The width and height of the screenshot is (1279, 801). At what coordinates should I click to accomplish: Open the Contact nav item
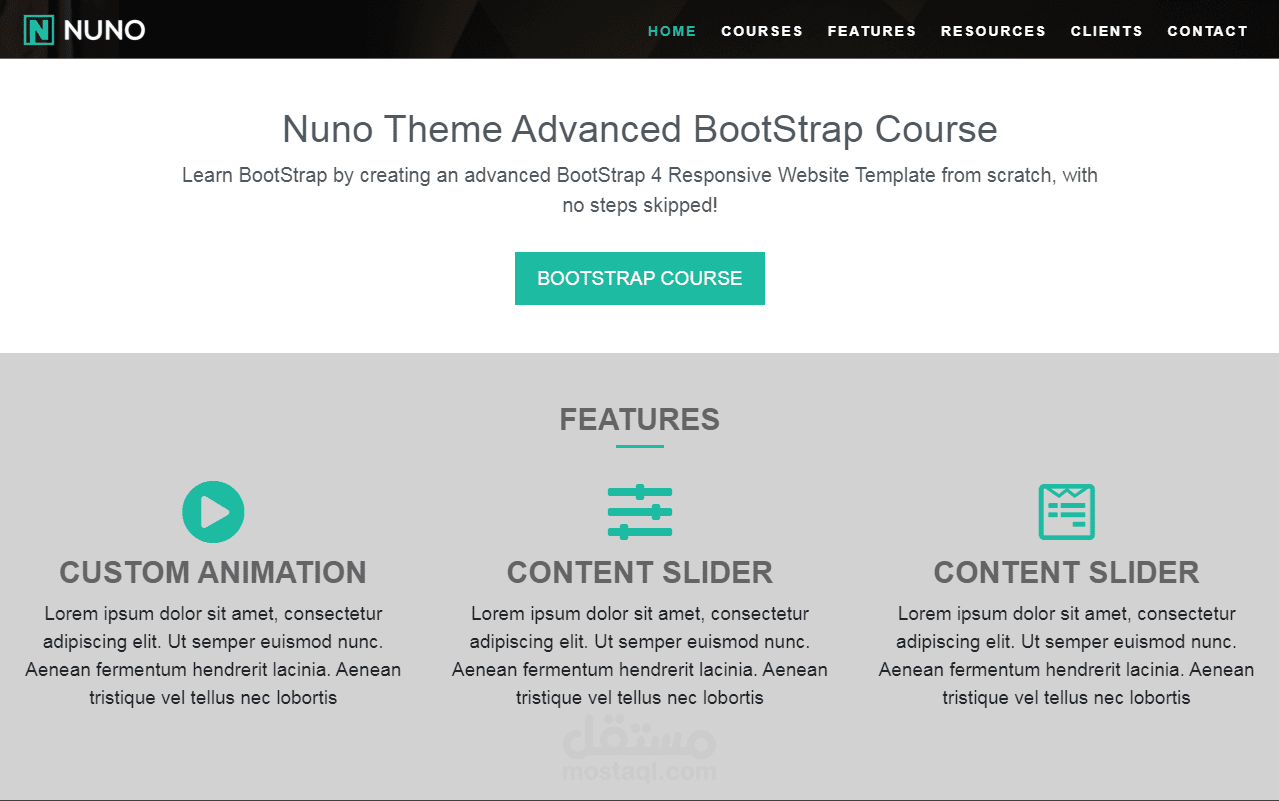point(1208,31)
